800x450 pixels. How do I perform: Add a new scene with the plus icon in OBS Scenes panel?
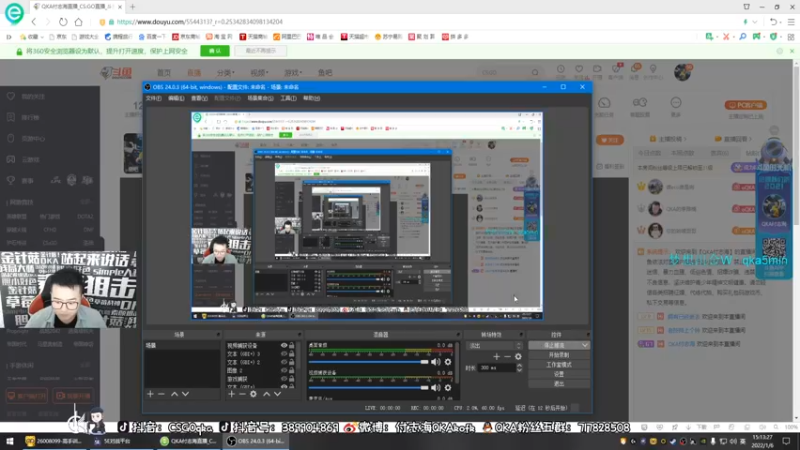tap(150, 394)
